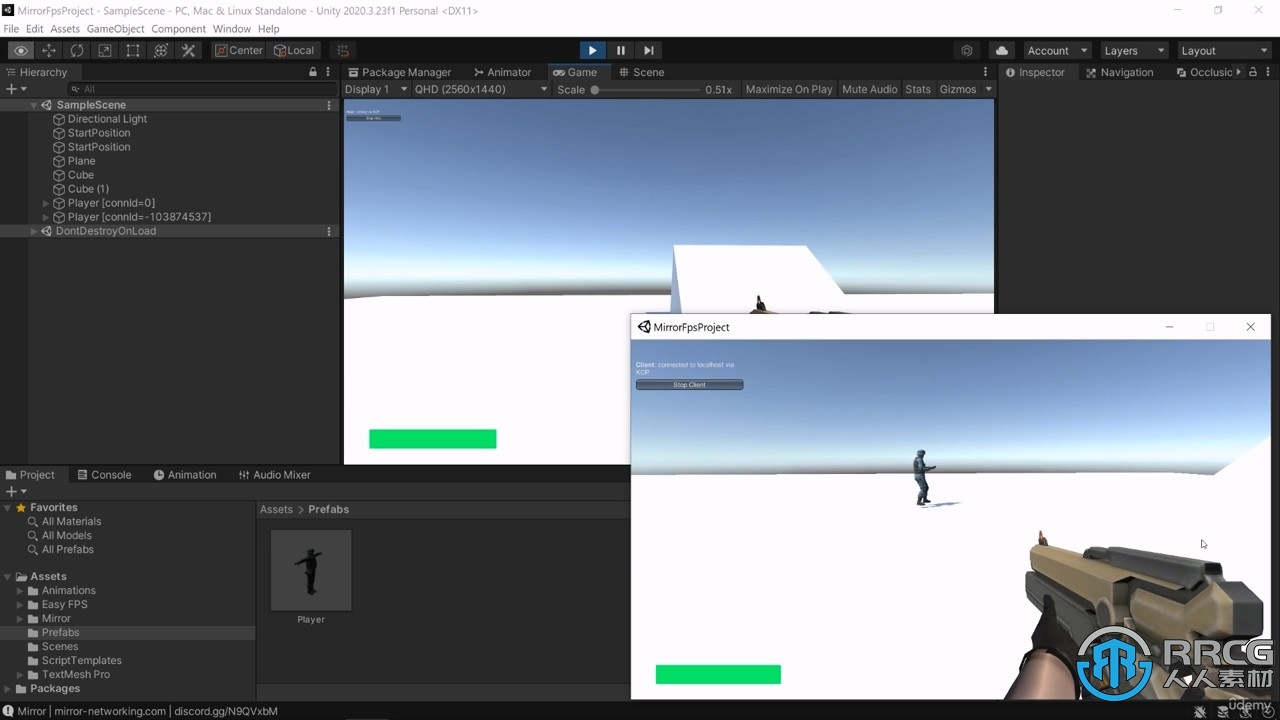
Task: Toggle Local handle rotation
Action: pyautogui.click(x=294, y=50)
